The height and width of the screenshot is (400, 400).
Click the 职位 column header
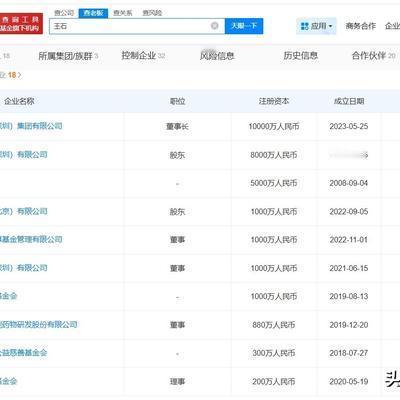click(177, 101)
